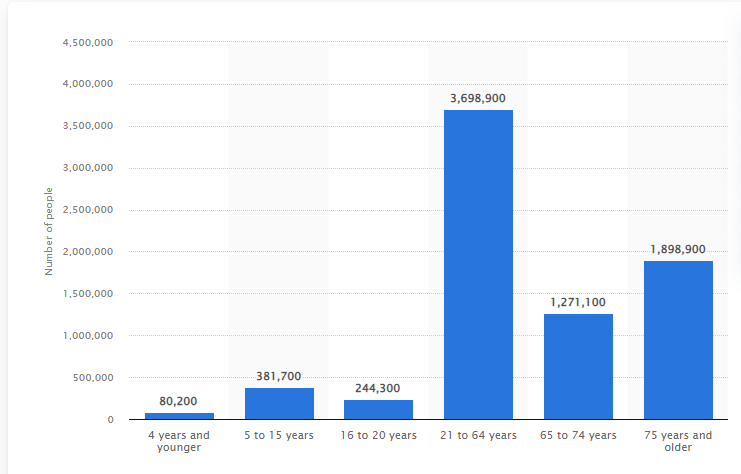
Task: Click the 2,500,000 y-axis tick label
Action: click(88, 209)
